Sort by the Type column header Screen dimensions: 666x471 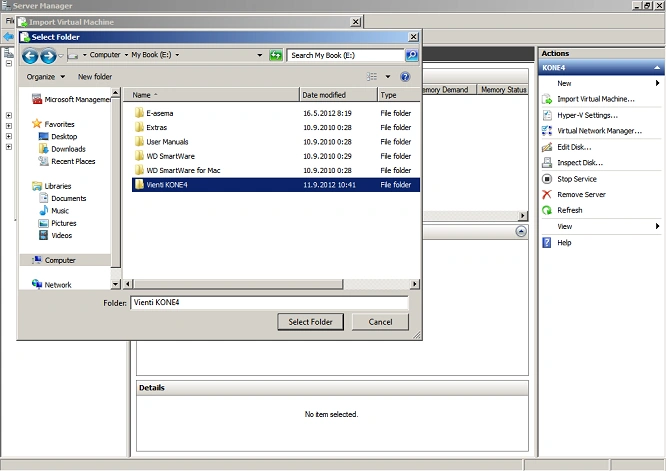398,95
